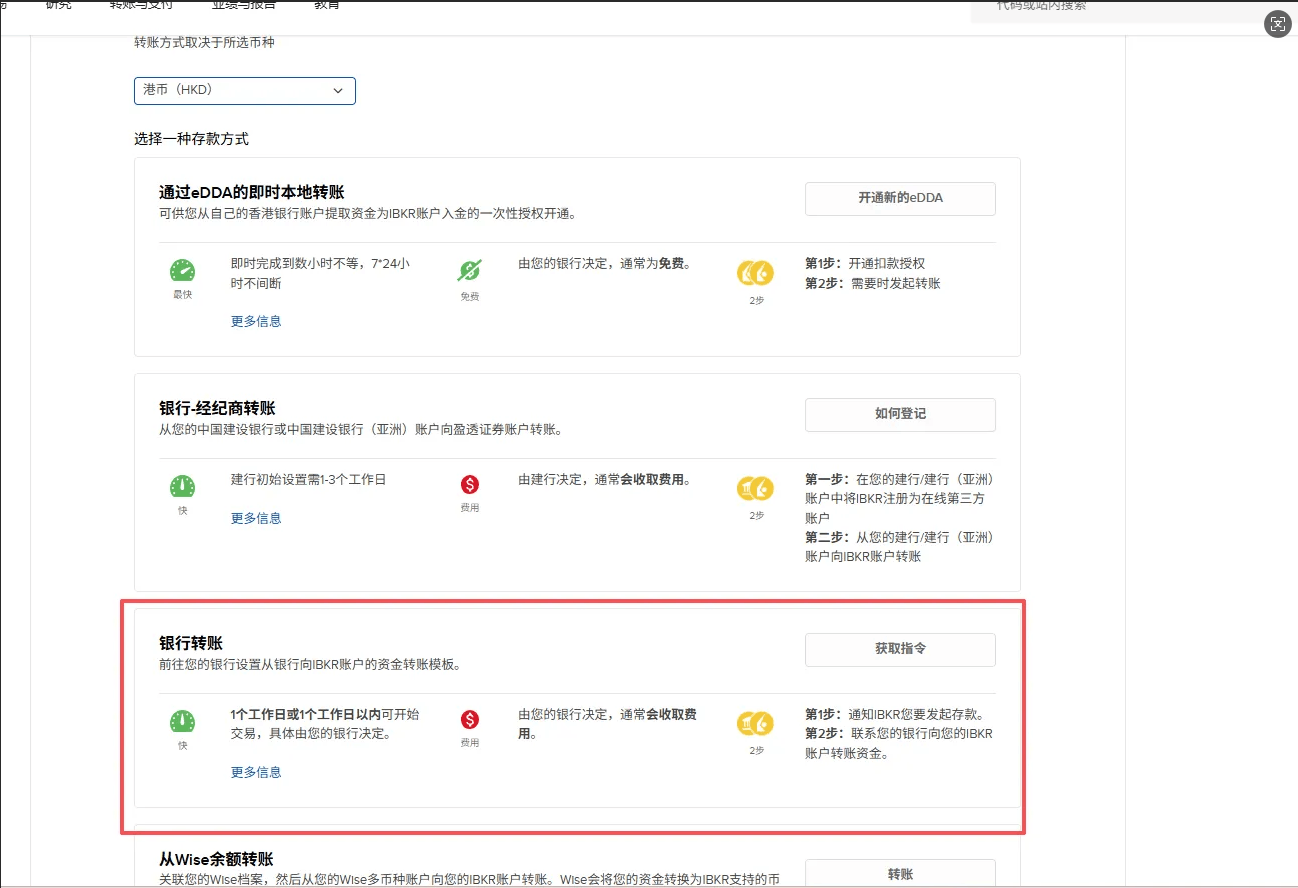Open the 港币（HKD）currency dropdown

(245, 90)
